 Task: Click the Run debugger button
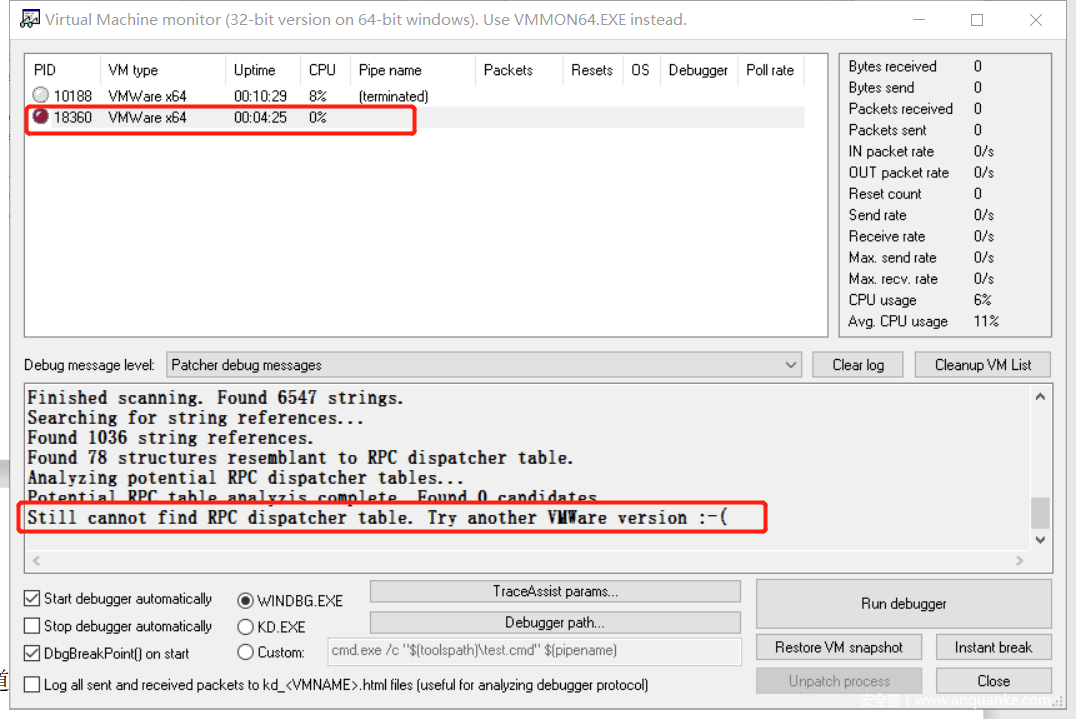(903, 604)
